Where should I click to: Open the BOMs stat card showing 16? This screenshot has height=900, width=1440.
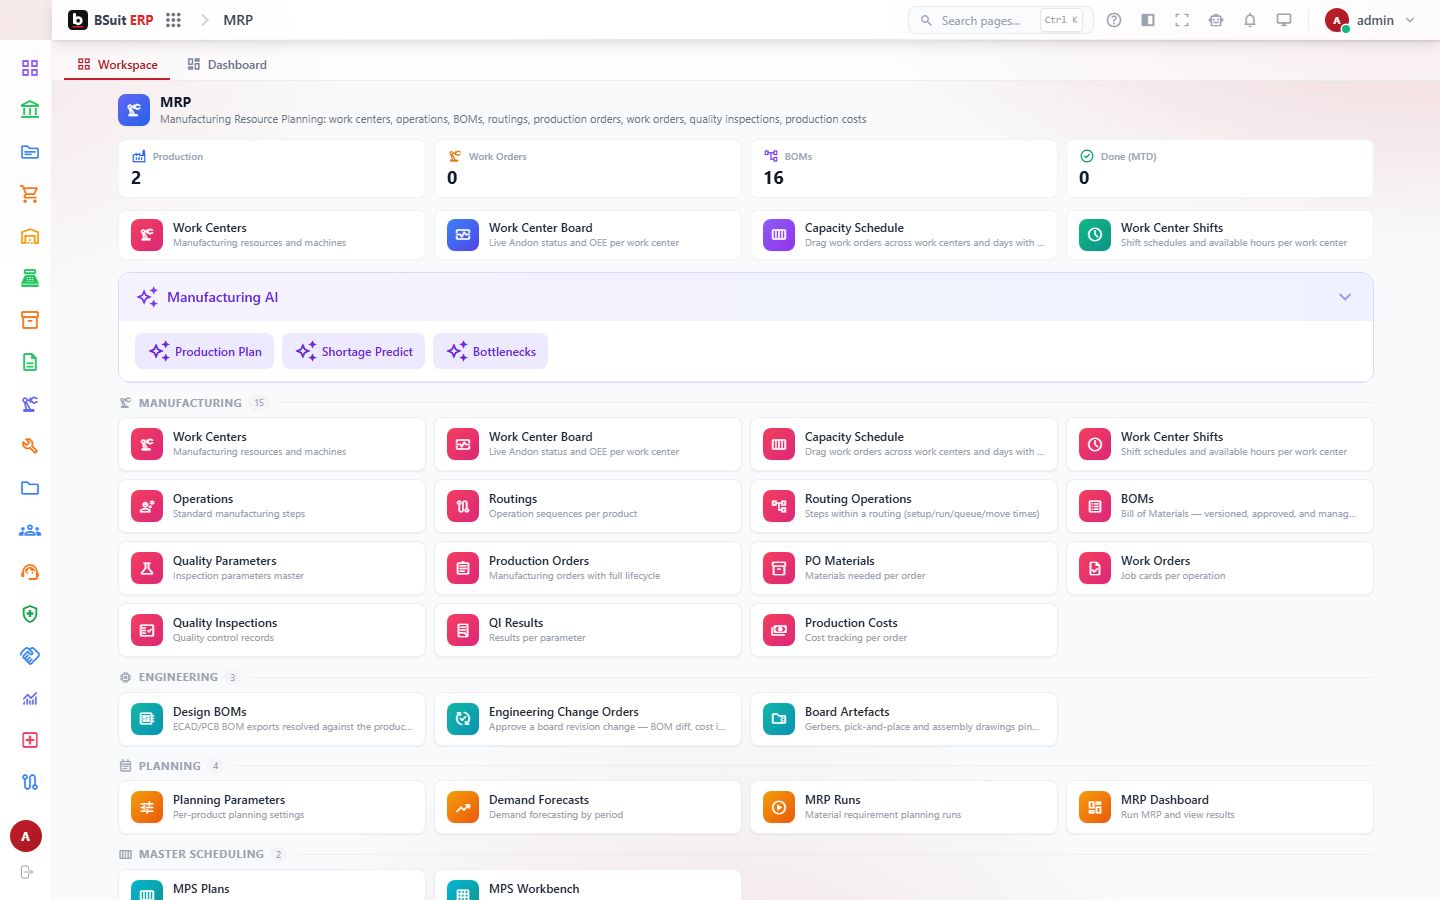[904, 168]
